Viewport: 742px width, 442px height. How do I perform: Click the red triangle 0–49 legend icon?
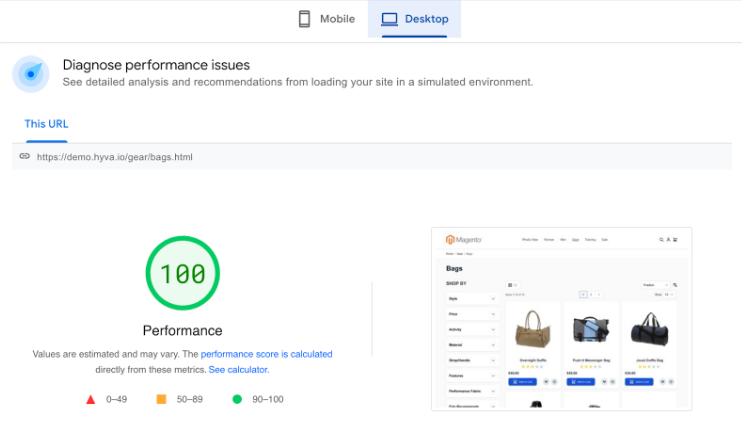90,399
